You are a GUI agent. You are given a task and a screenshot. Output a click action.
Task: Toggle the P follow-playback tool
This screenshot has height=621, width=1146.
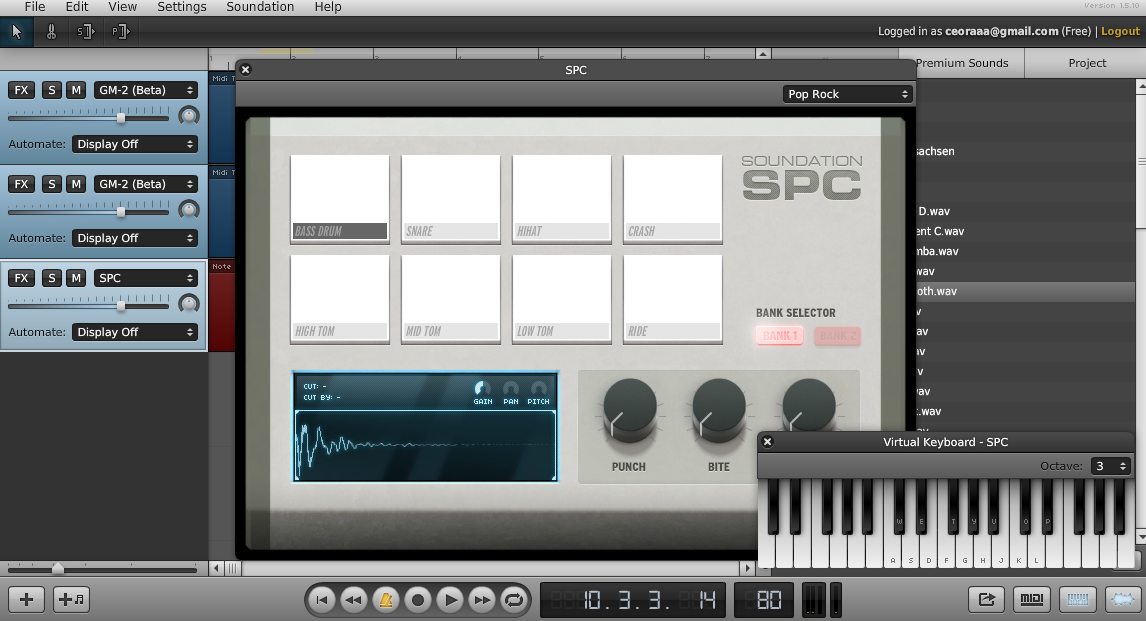120,31
